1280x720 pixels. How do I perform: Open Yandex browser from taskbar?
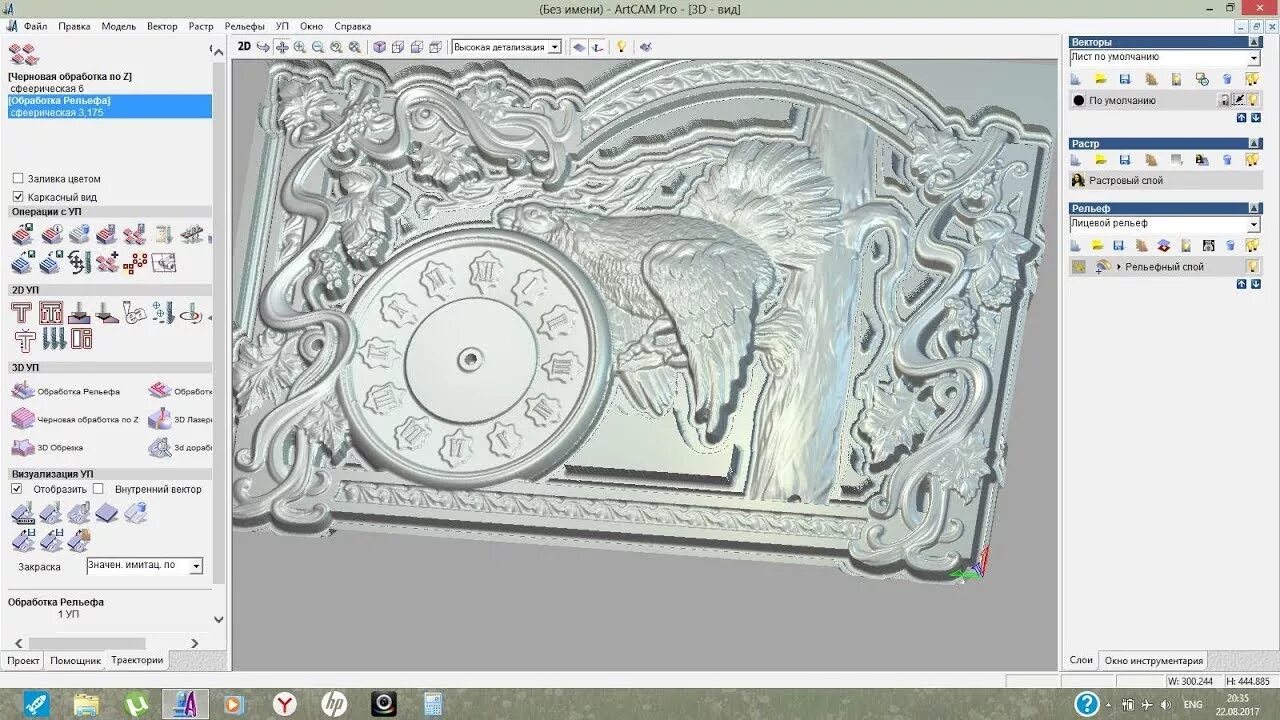coord(285,704)
